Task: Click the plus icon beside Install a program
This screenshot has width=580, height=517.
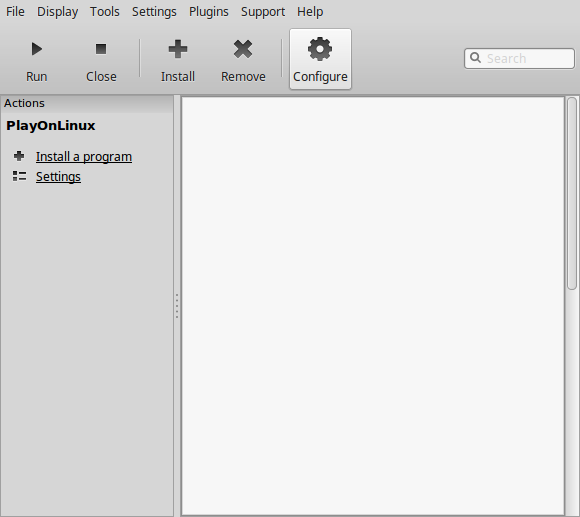Action: point(19,156)
